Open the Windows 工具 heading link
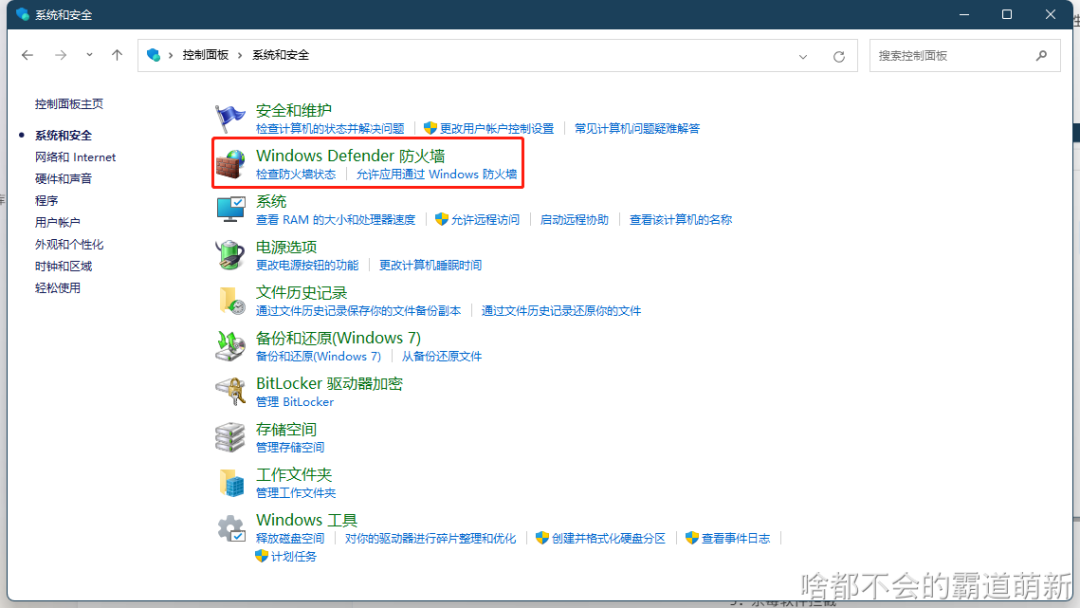The width and height of the screenshot is (1080, 608). click(x=307, y=520)
